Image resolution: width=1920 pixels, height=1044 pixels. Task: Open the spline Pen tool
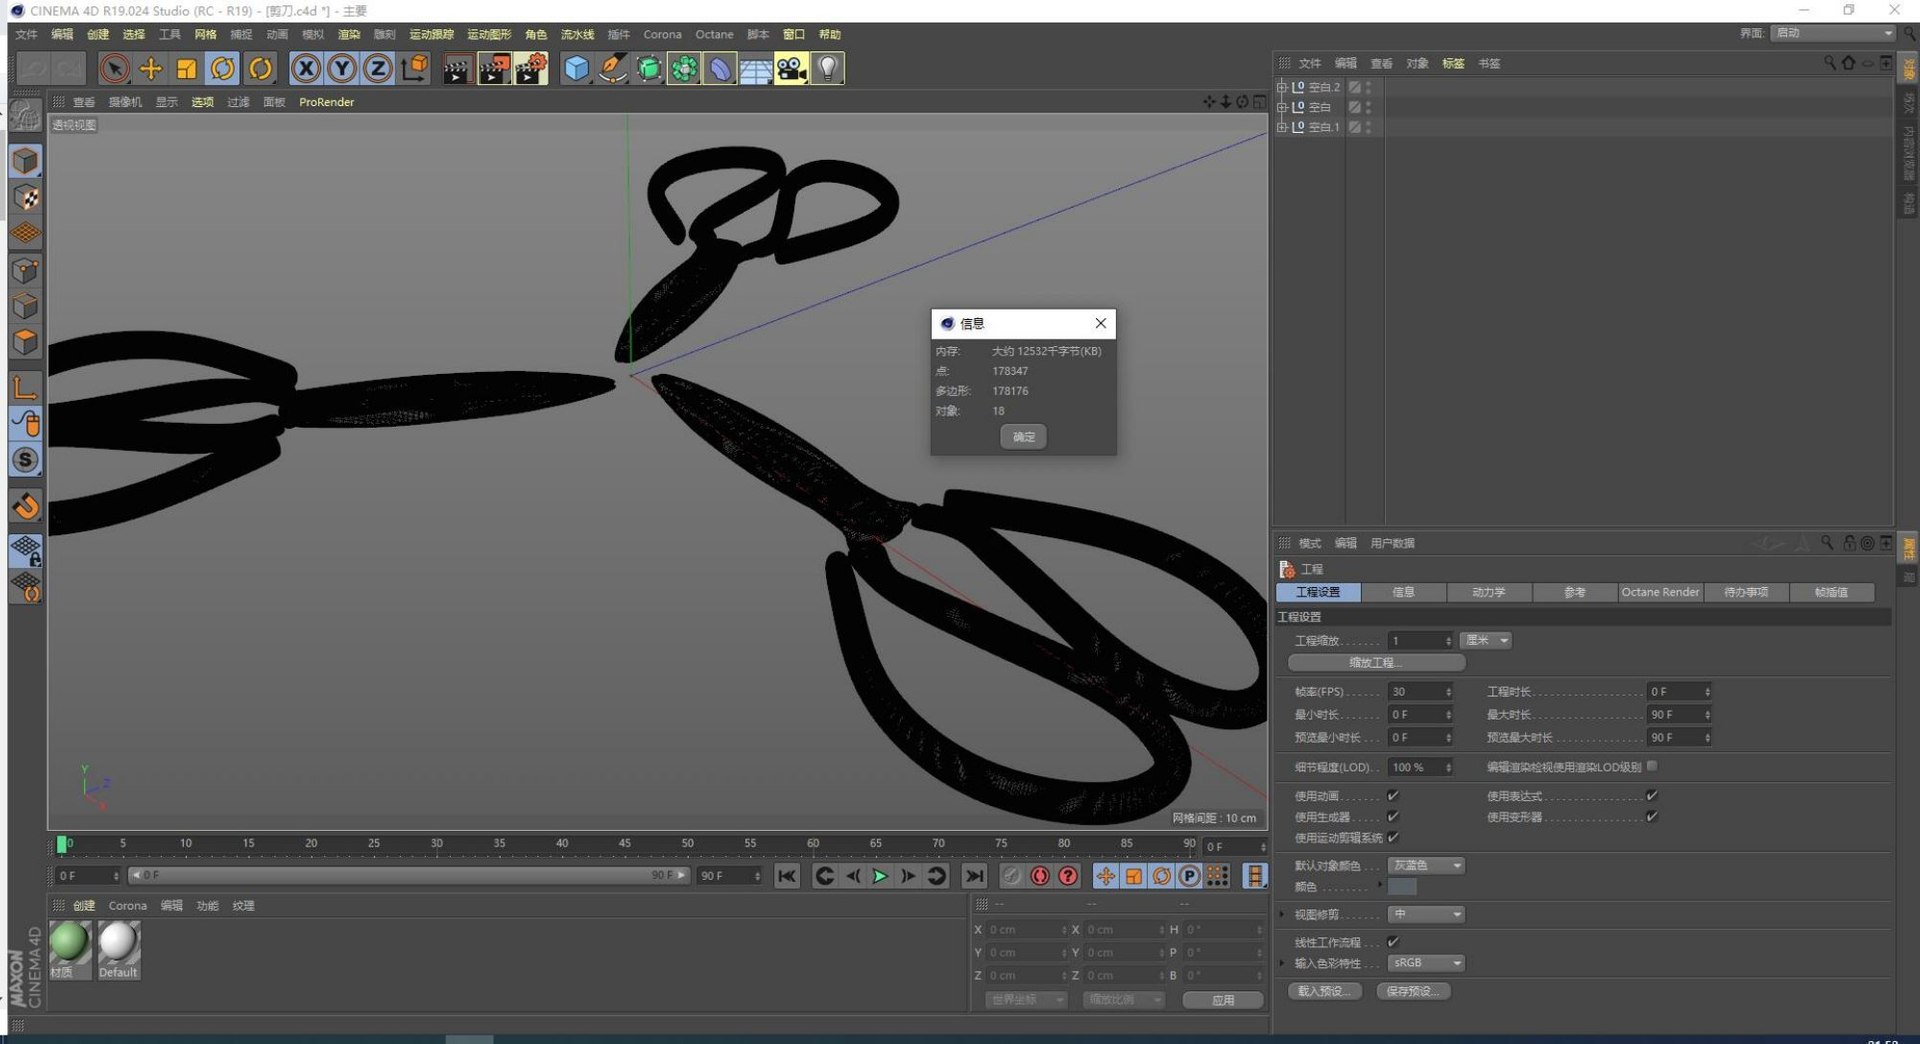[613, 68]
